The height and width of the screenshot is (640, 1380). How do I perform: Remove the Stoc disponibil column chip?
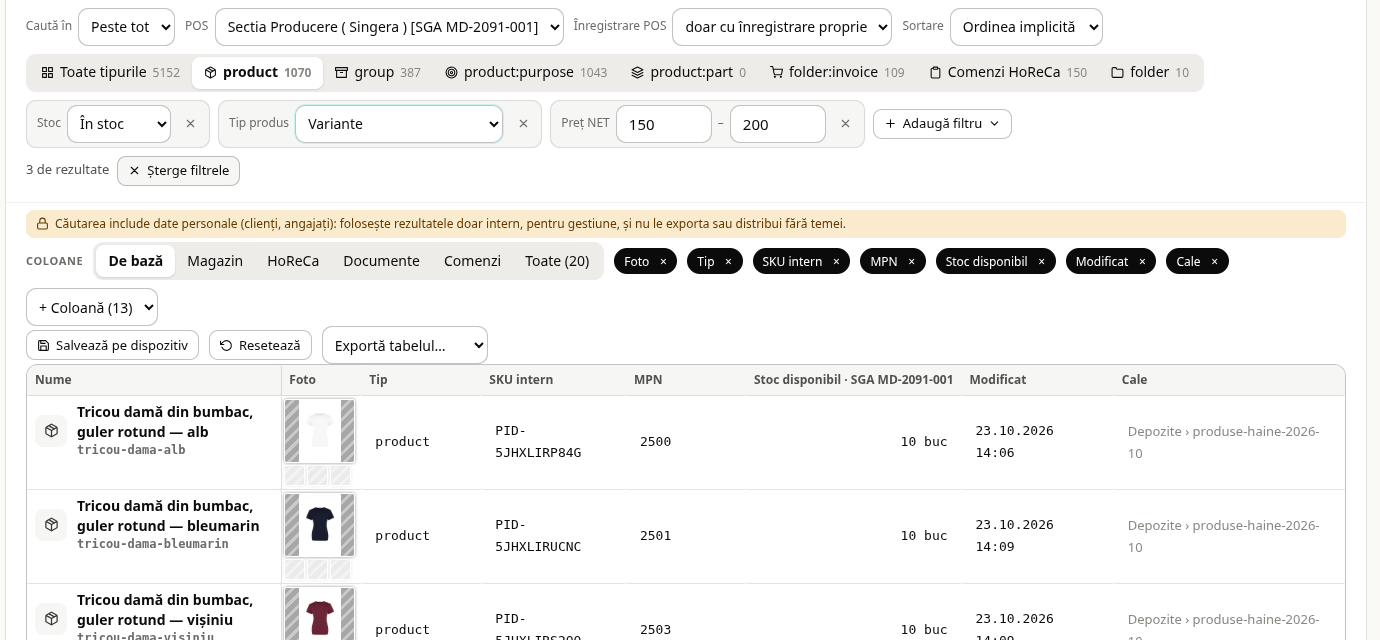(x=1041, y=262)
